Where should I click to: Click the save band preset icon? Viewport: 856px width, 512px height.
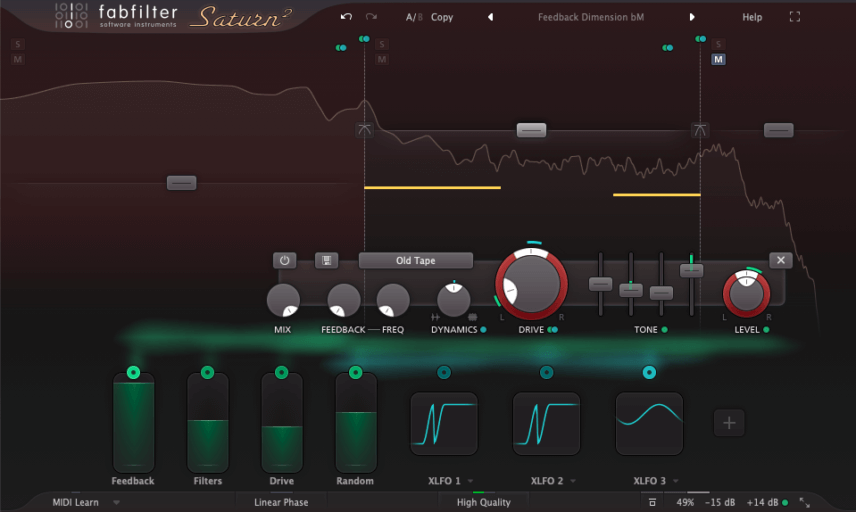(x=326, y=260)
